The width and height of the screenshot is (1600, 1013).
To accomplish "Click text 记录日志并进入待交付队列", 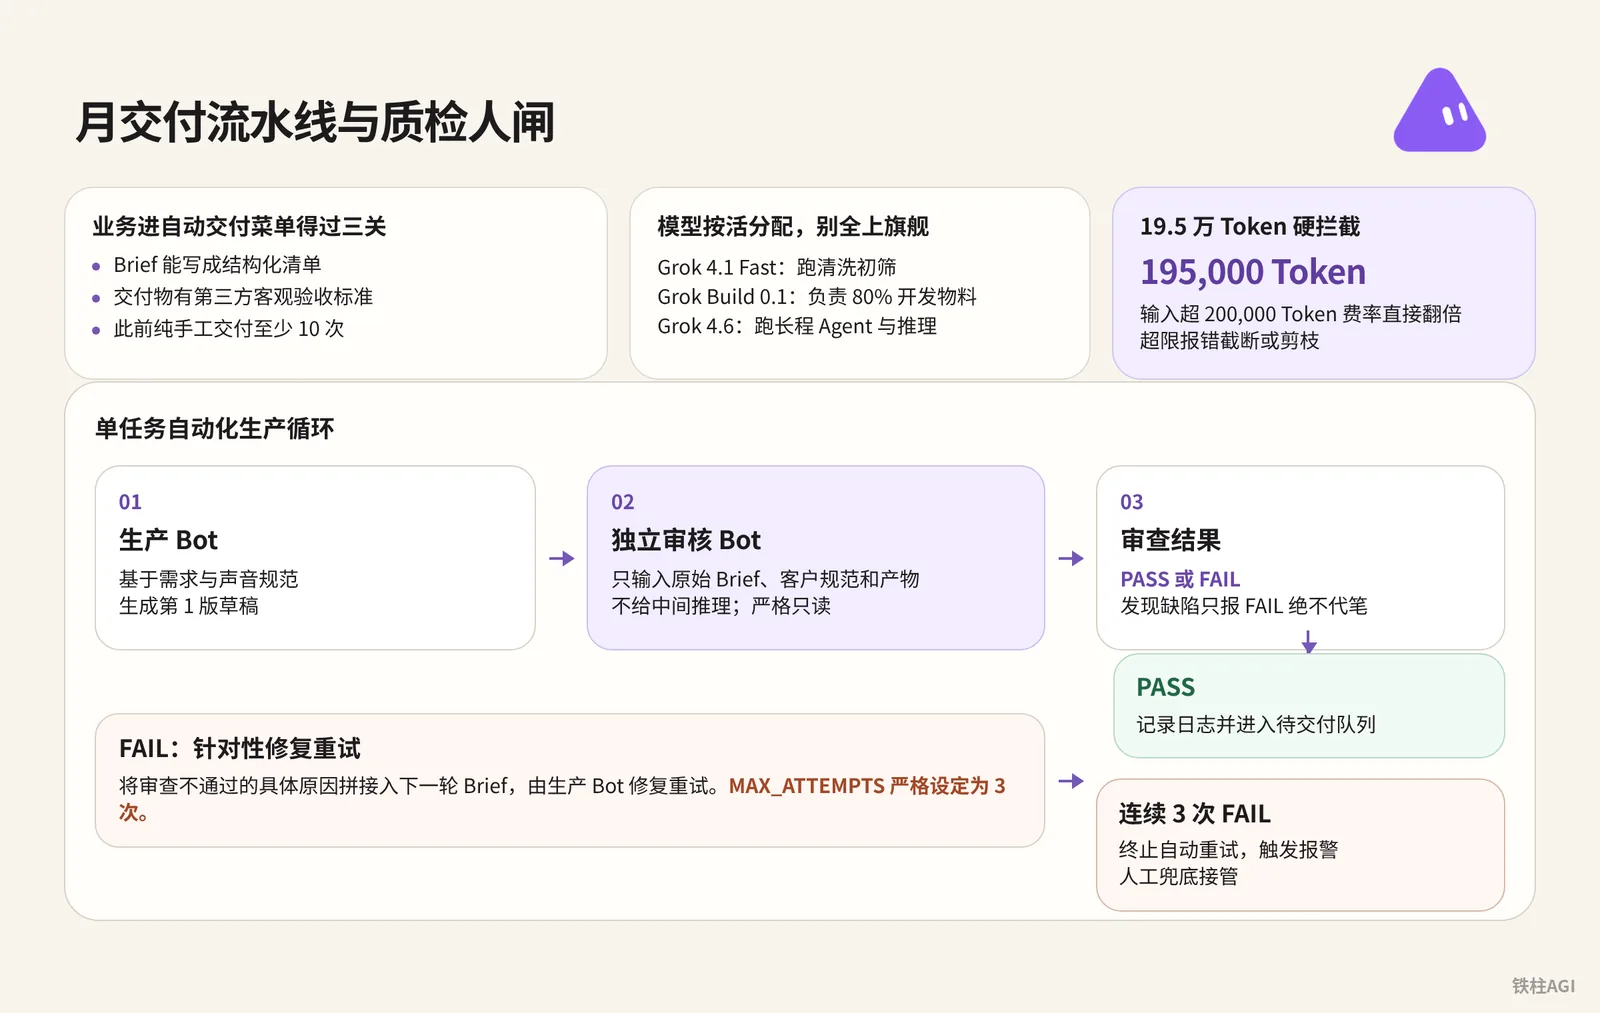I will pyautogui.click(x=1256, y=725).
